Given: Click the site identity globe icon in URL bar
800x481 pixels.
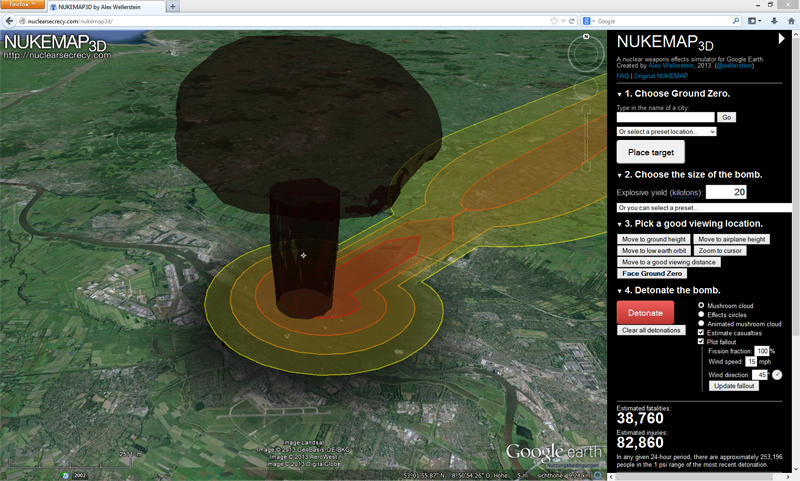Looking at the screenshot, I should pyautogui.click(x=22, y=21).
